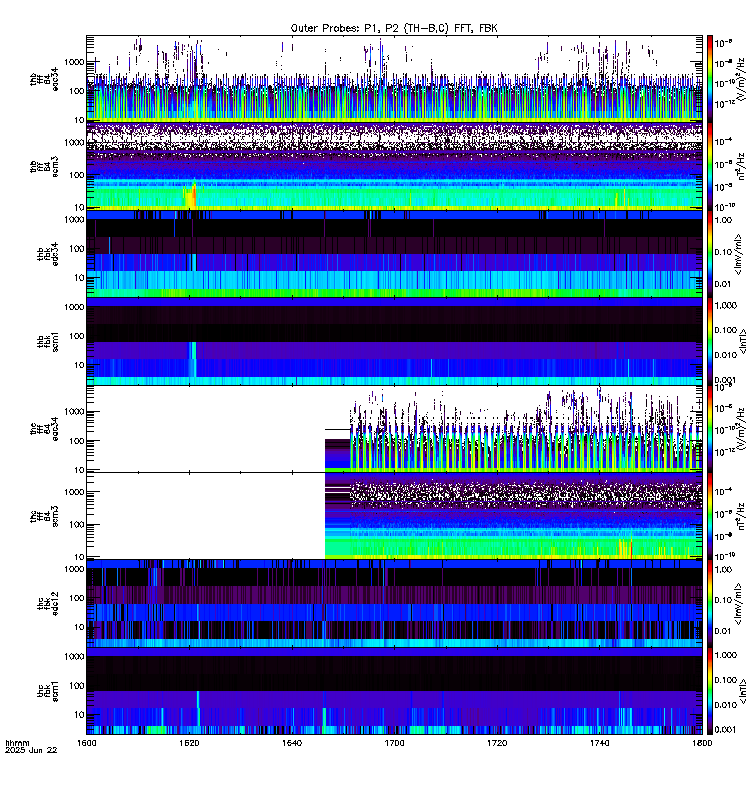The width and height of the screenshot is (750, 800).
Task: Click the color bar of the thb edc34 panel
Action: coord(709,254)
